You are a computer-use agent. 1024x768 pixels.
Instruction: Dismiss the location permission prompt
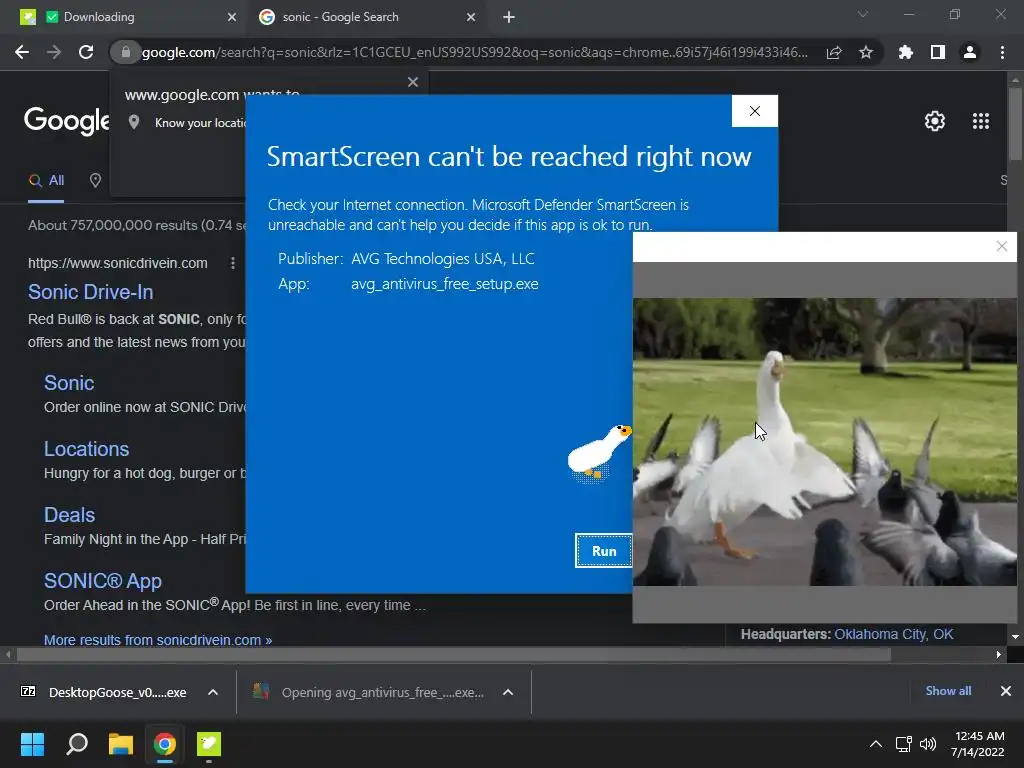413,82
